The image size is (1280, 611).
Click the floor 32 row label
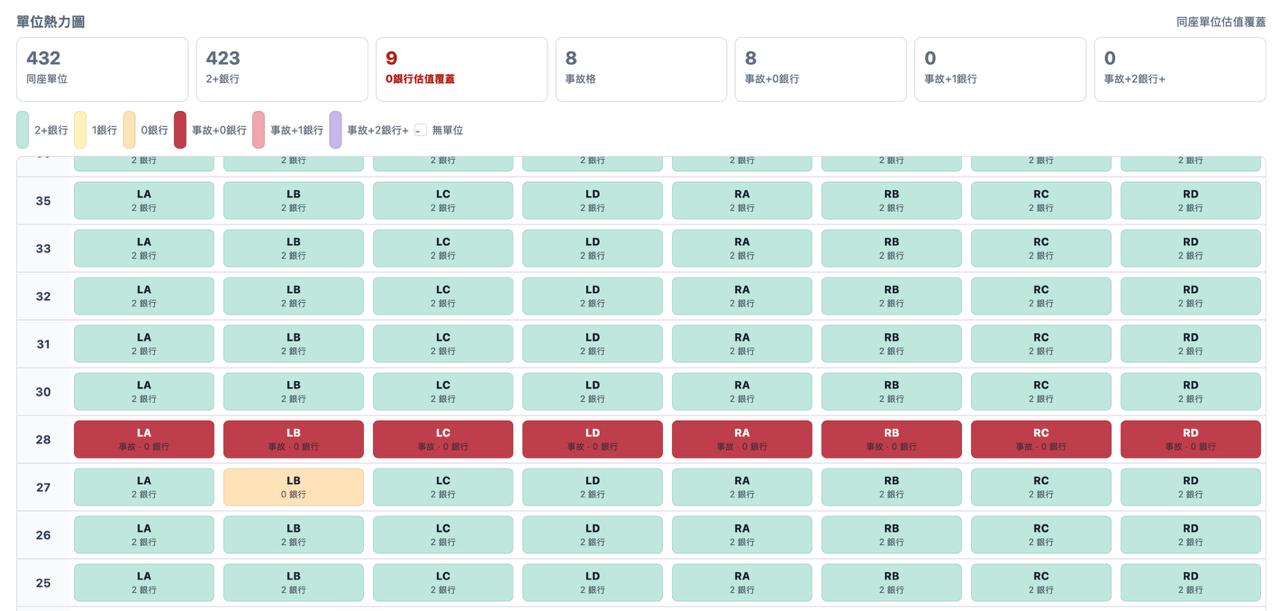tap(43, 296)
